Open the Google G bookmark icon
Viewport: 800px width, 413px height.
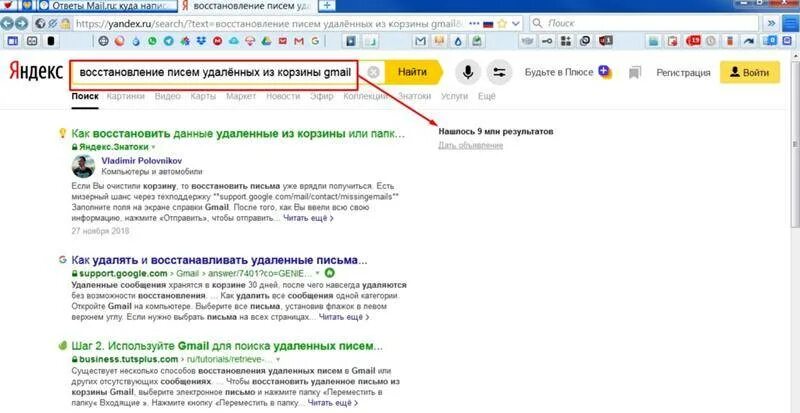tap(315, 41)
